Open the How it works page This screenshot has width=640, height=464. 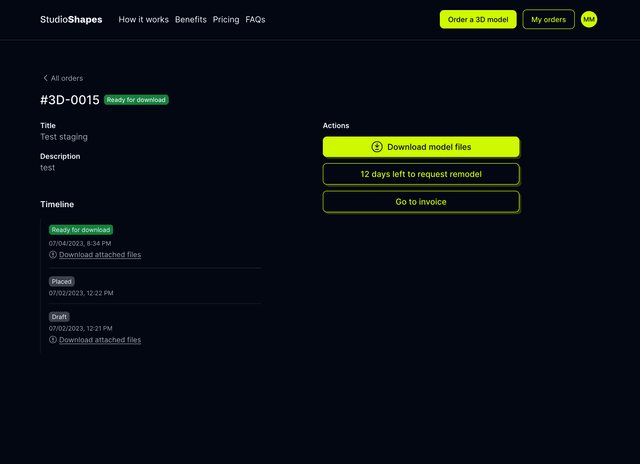[144, 20]
